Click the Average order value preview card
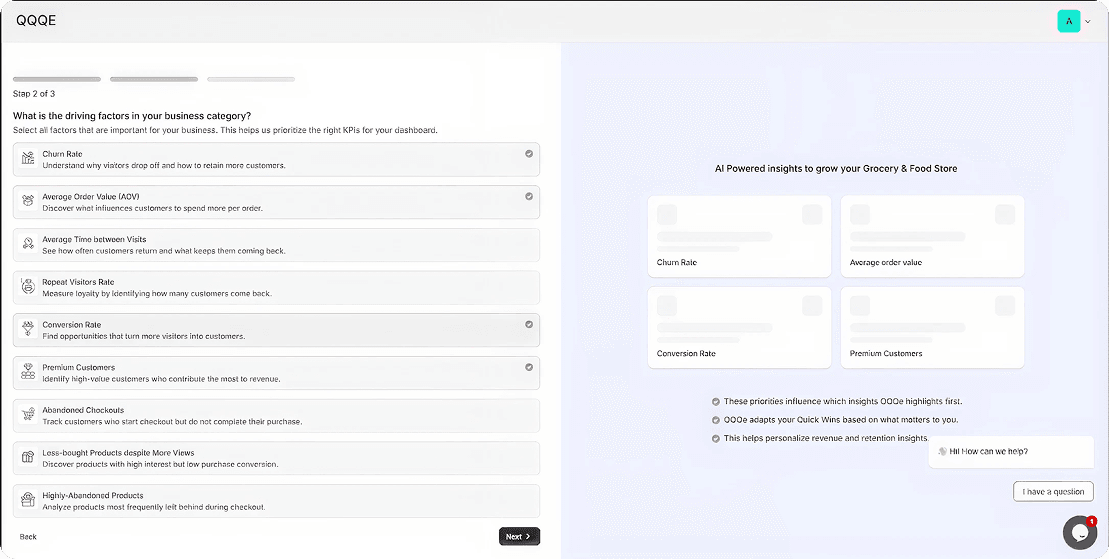 [932, 236]
